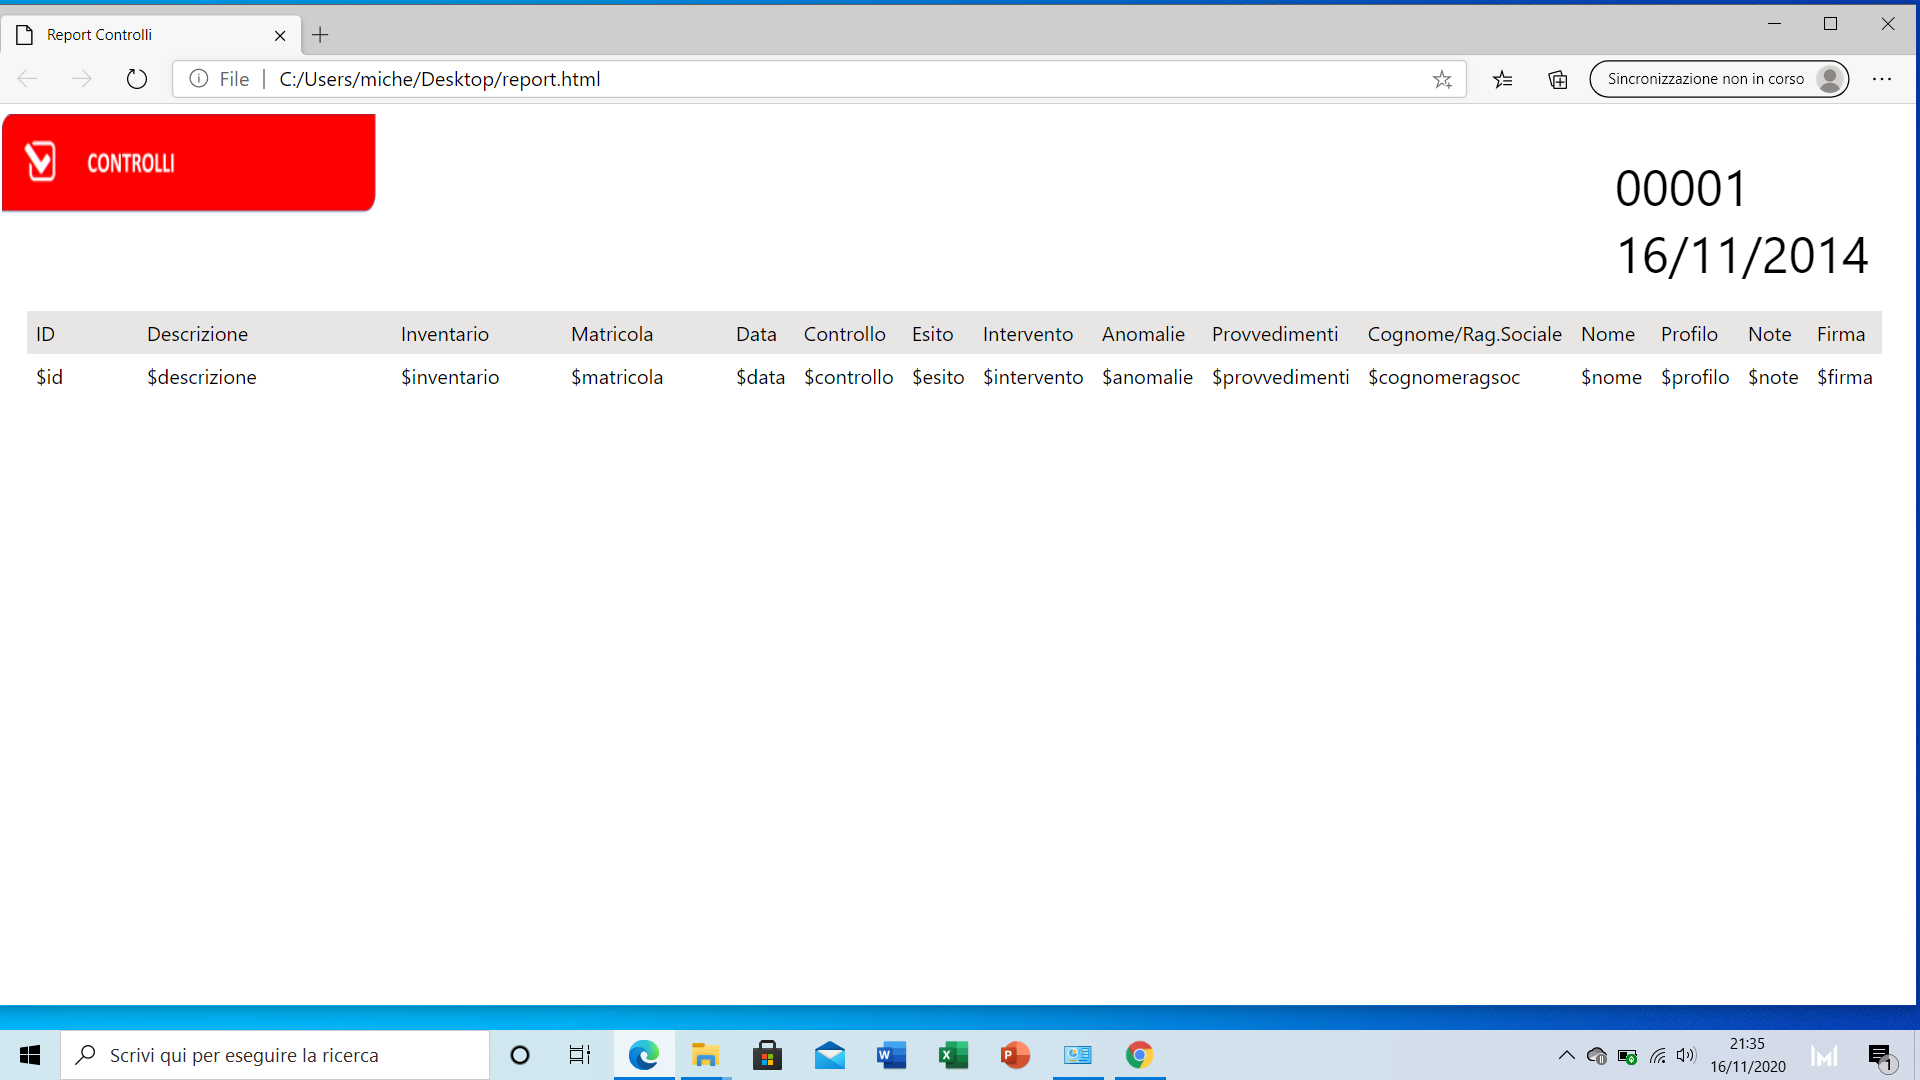1920x1080 pixels.
Task: Click the address bar with report.html
Action: (800, 79)
